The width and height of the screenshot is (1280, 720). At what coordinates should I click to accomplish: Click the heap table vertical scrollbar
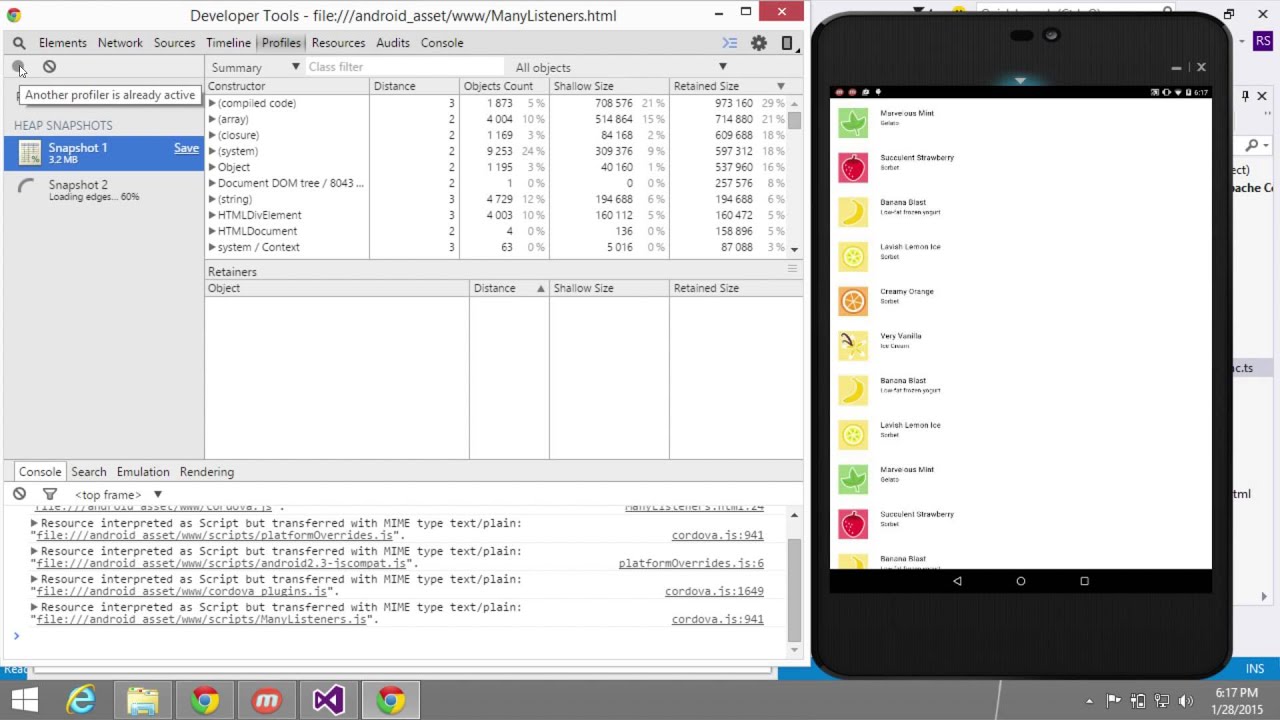click(795, 120)
